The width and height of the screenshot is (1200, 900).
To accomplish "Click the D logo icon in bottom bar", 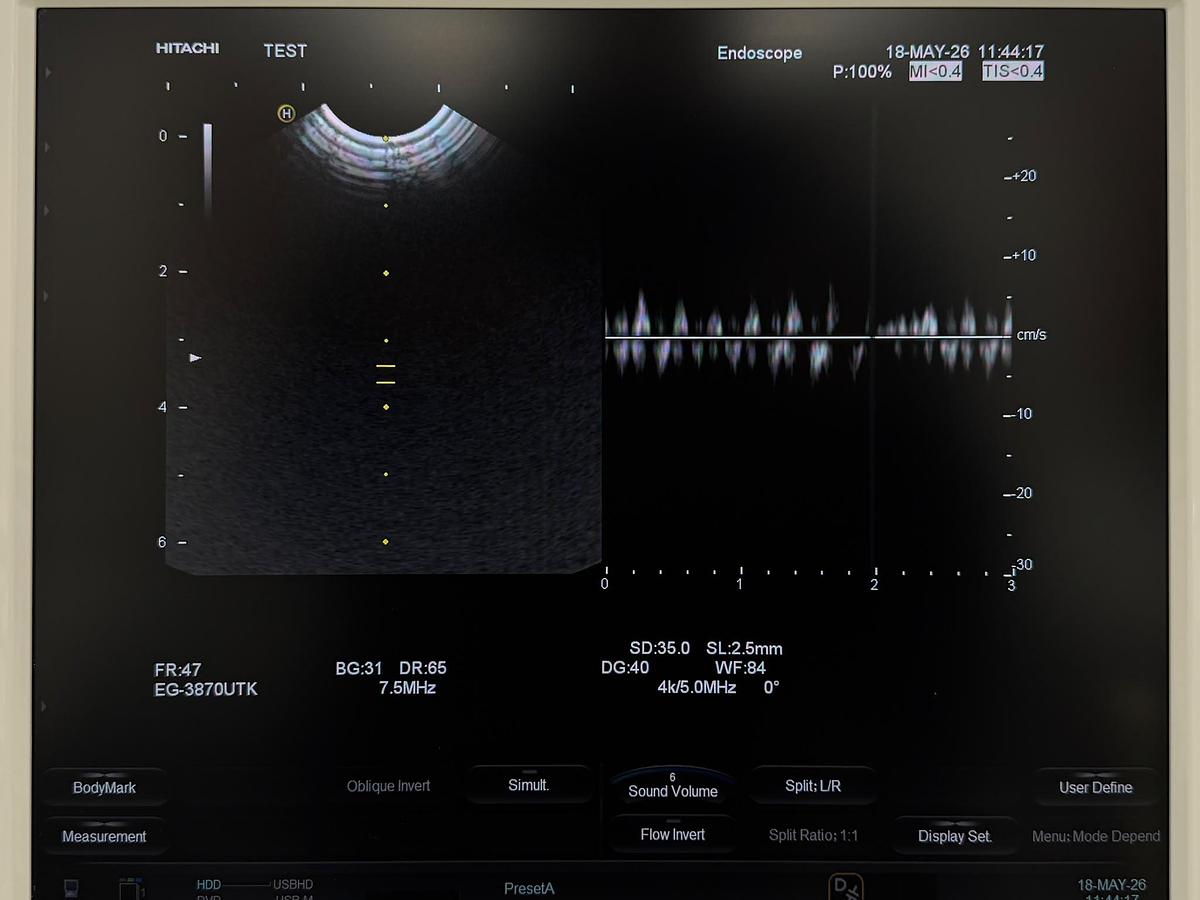I will tap(846, 886).
